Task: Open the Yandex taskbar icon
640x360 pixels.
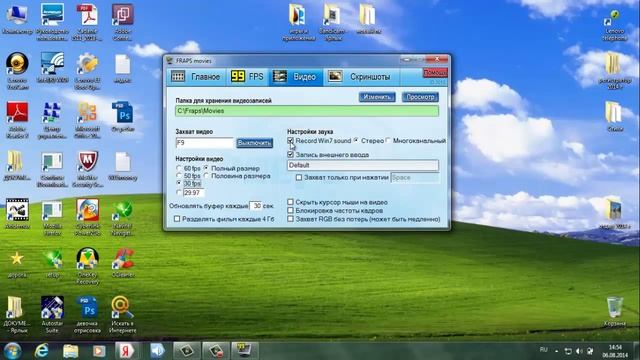Action: pos(126,351)
